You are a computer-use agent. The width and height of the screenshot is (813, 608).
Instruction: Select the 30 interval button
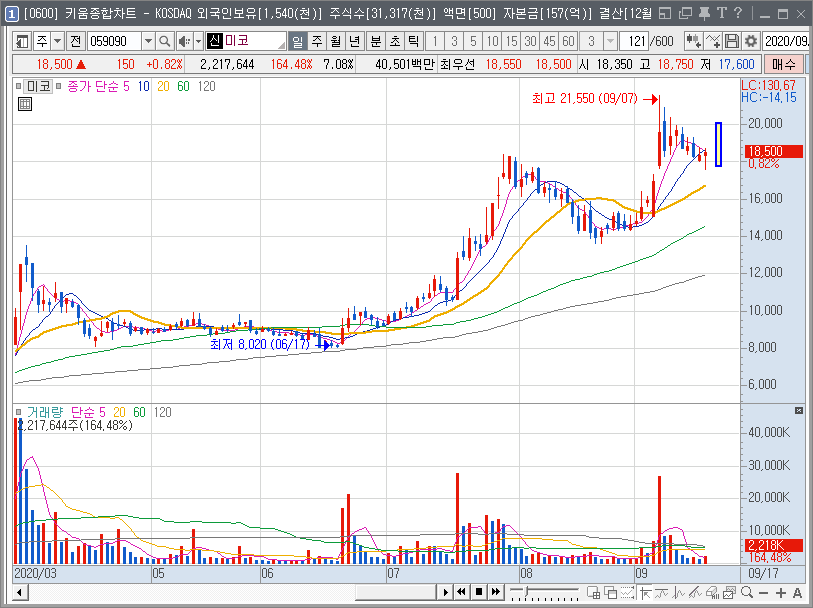pyautogui.click(x=530, y=41)
